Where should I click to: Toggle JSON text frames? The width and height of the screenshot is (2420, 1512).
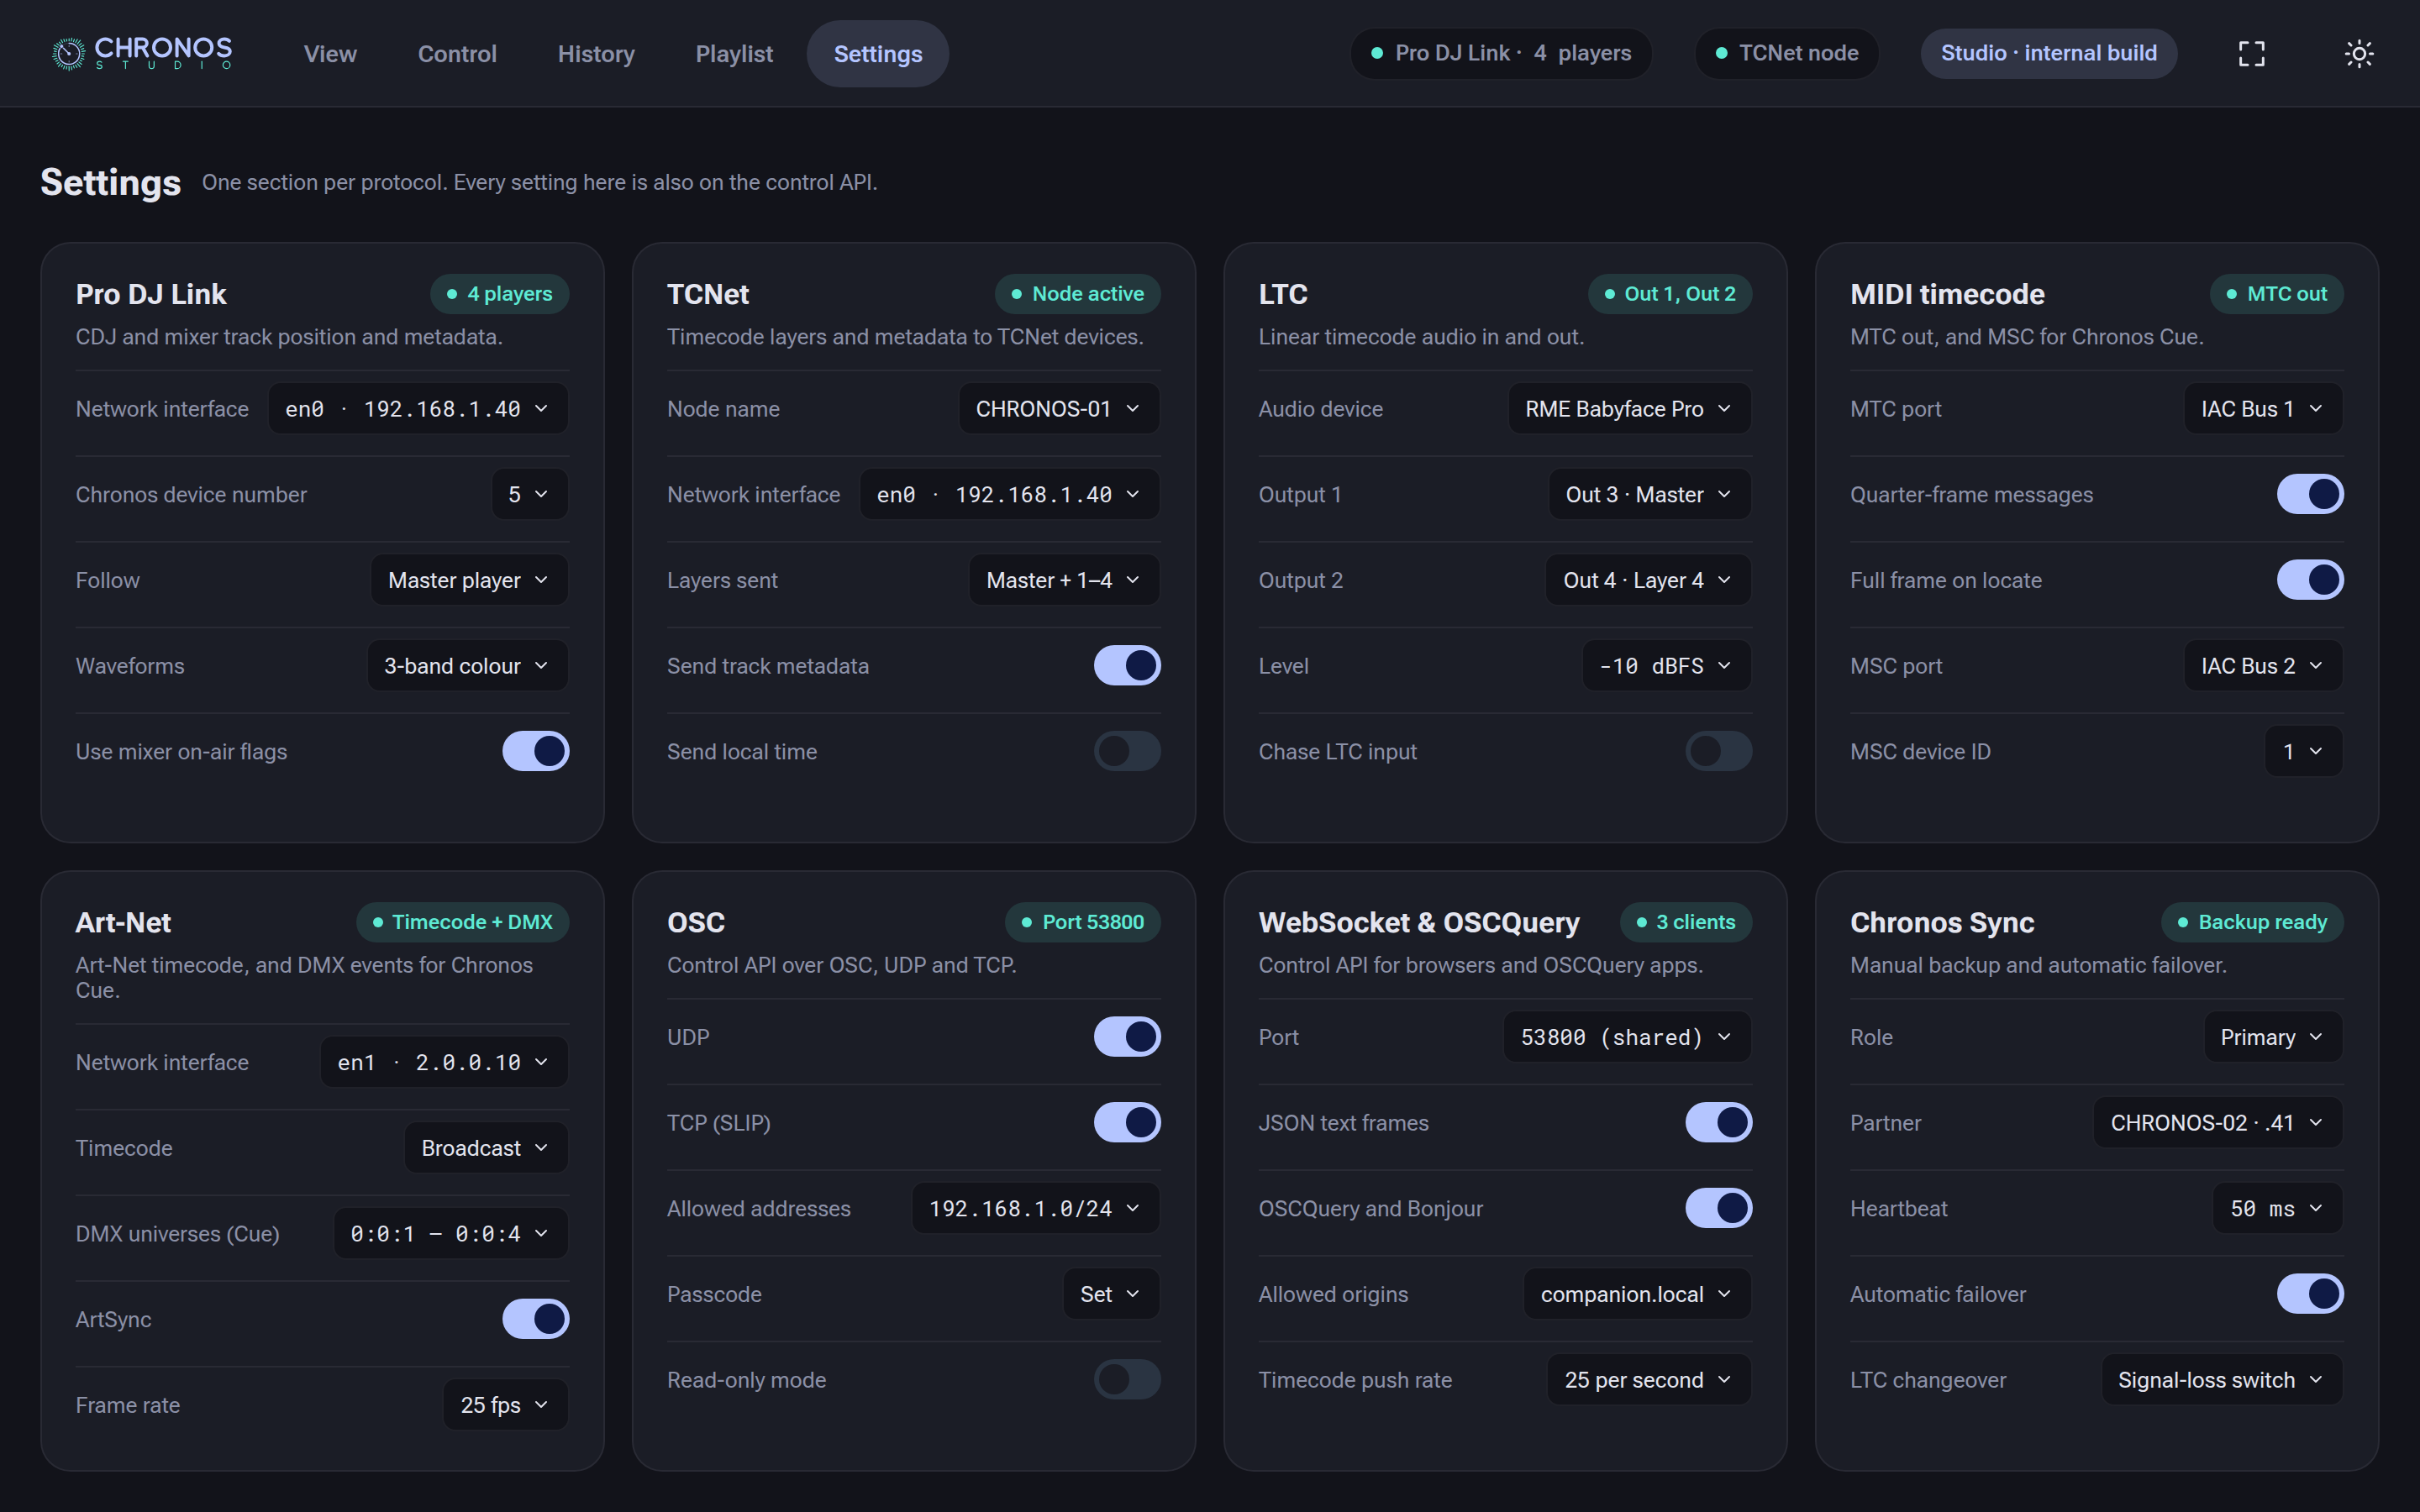point(1719,1122)
